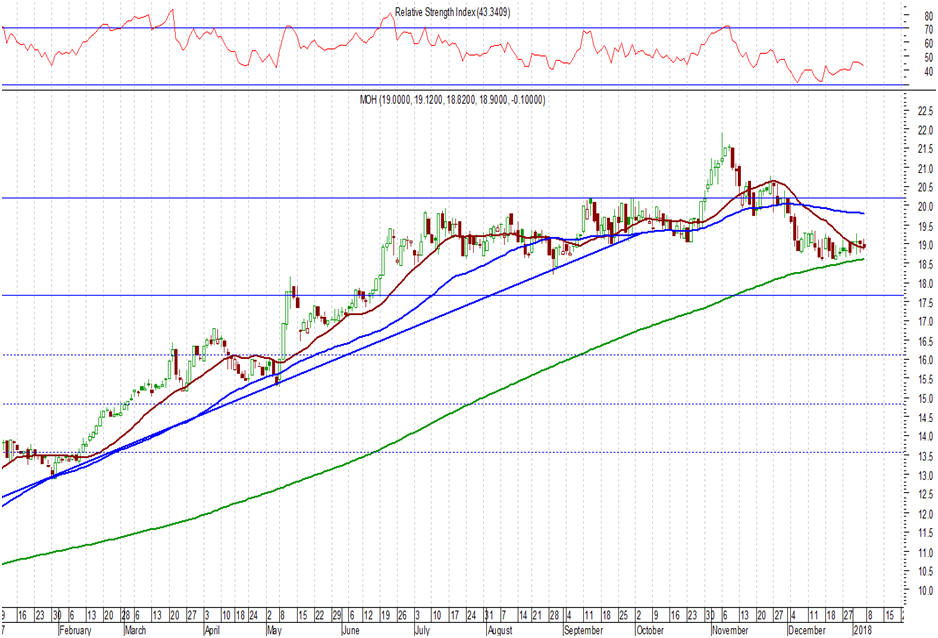The height and width of the screenshot is (638, 938).
Task: Pick the July month label
Action: click(422, 630)
